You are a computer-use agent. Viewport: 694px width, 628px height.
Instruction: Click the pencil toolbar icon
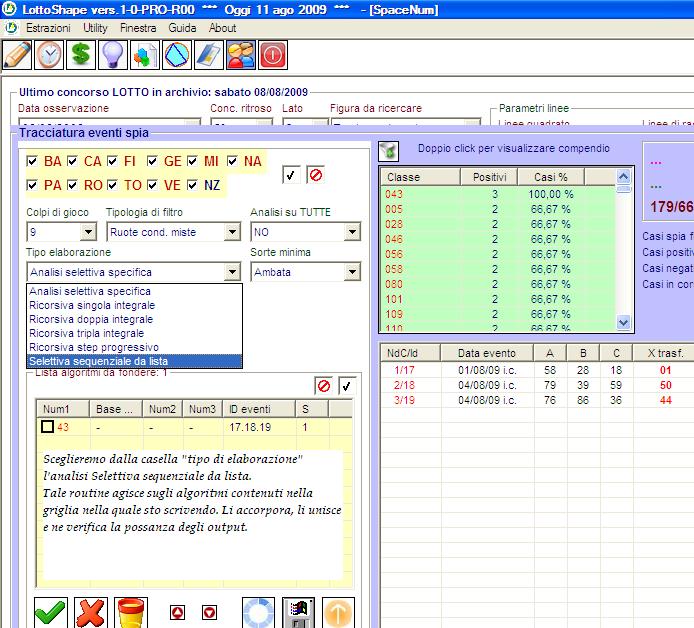[17, 55]
